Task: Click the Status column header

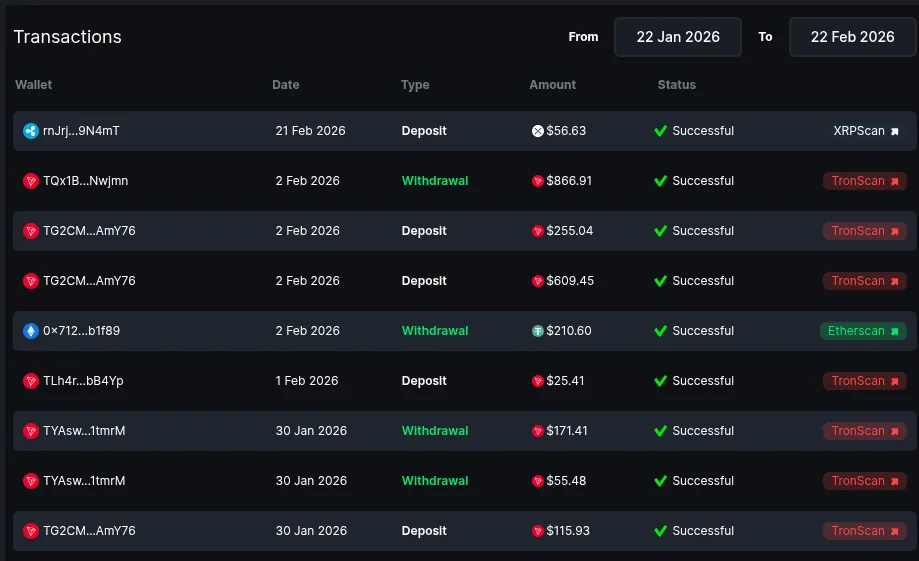Action: pos(676,84)
